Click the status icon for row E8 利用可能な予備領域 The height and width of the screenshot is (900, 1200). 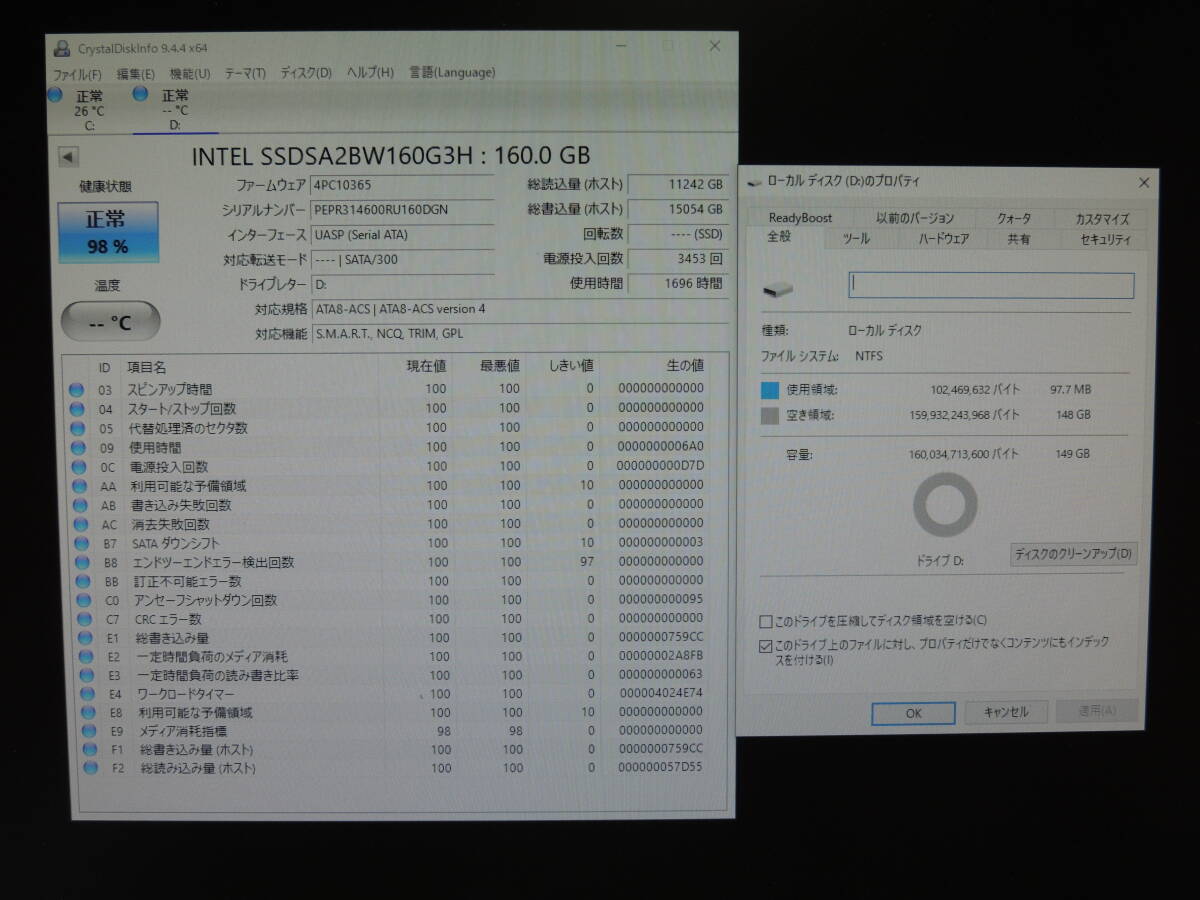click(89, 712)
